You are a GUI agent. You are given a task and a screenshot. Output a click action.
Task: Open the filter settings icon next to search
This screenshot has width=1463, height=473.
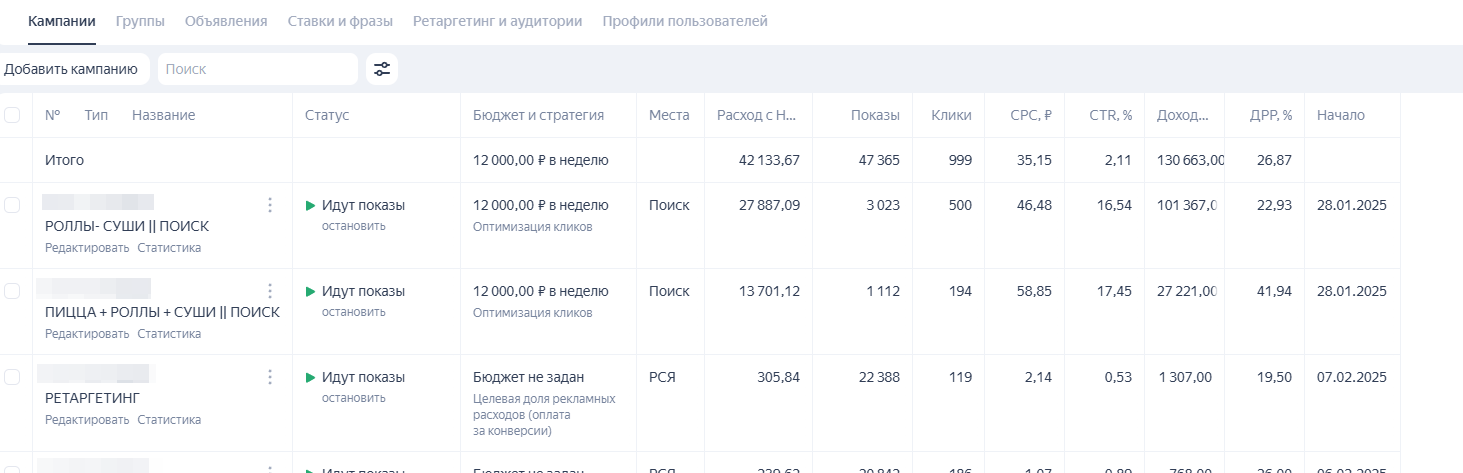coord(382,69)
